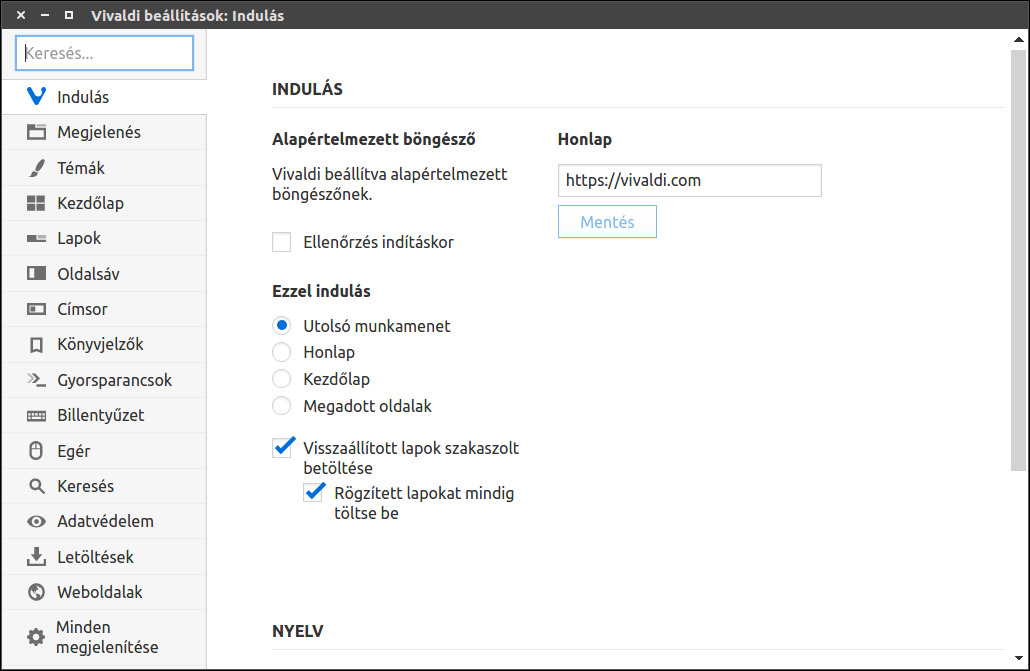
Task: Click the Minden megjelenítése gear icon
Action: click(x=35, y=637)
